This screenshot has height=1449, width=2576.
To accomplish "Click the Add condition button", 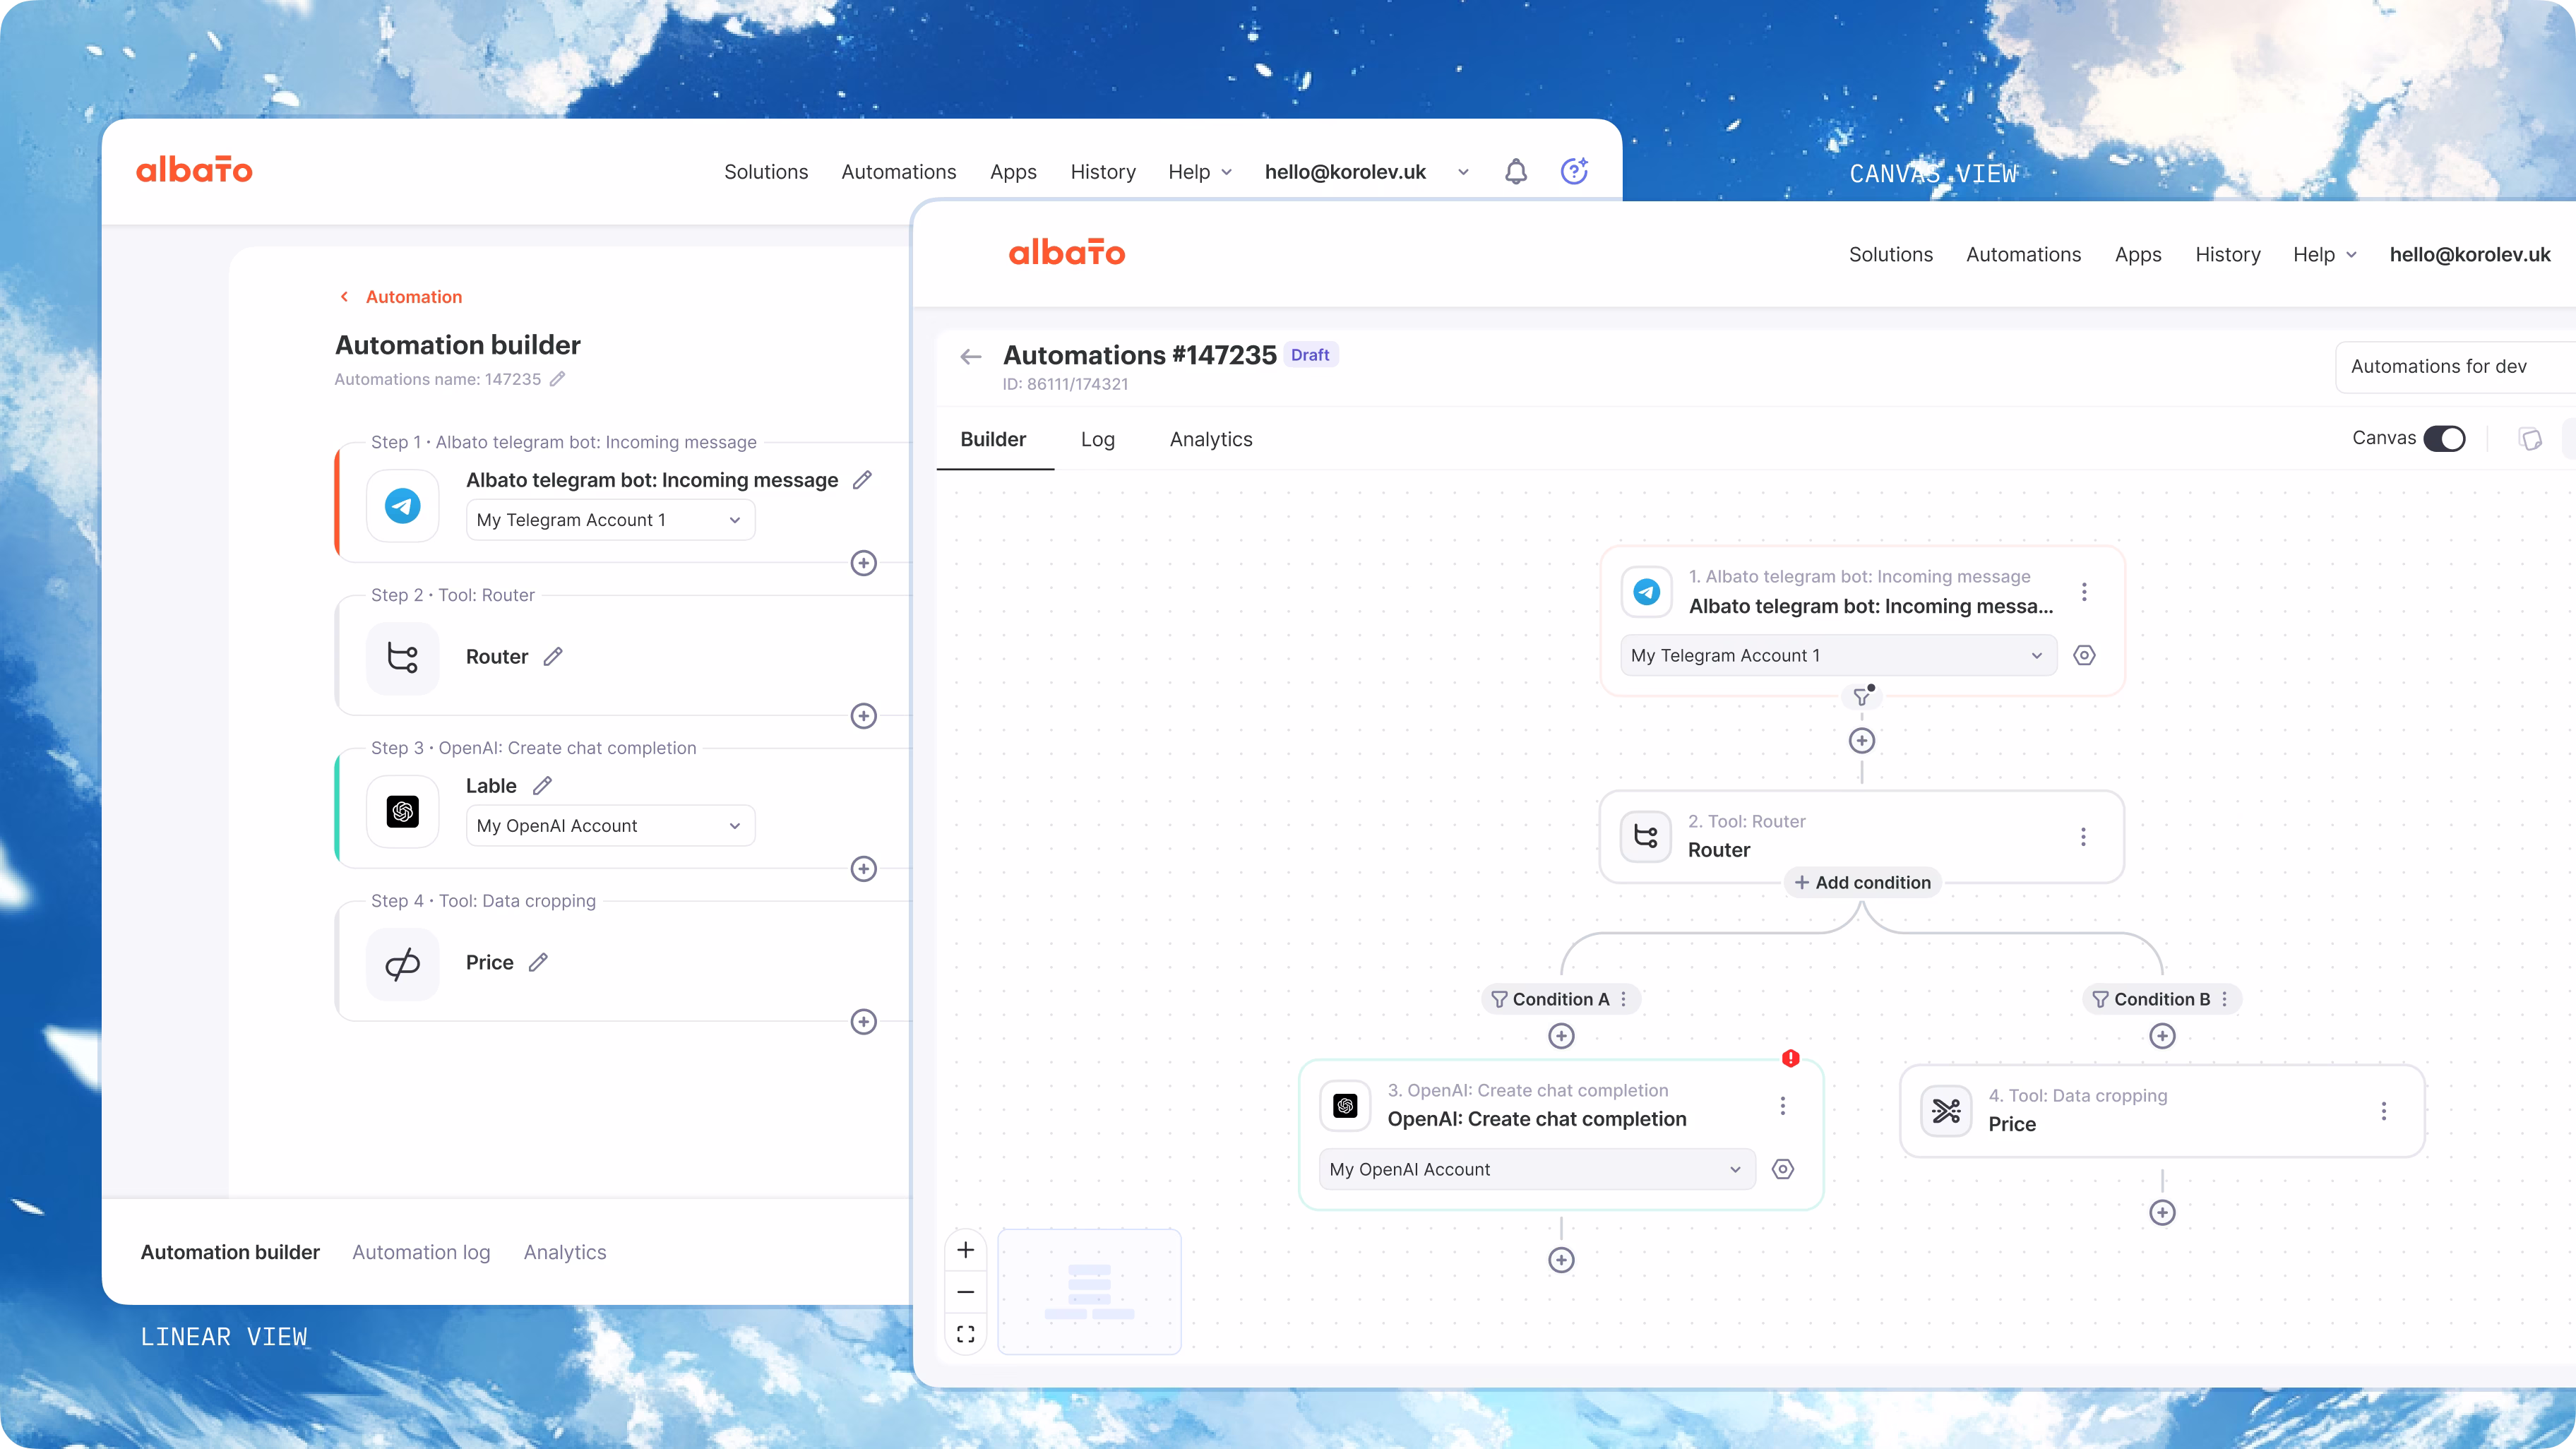I will coord(1862,882).
